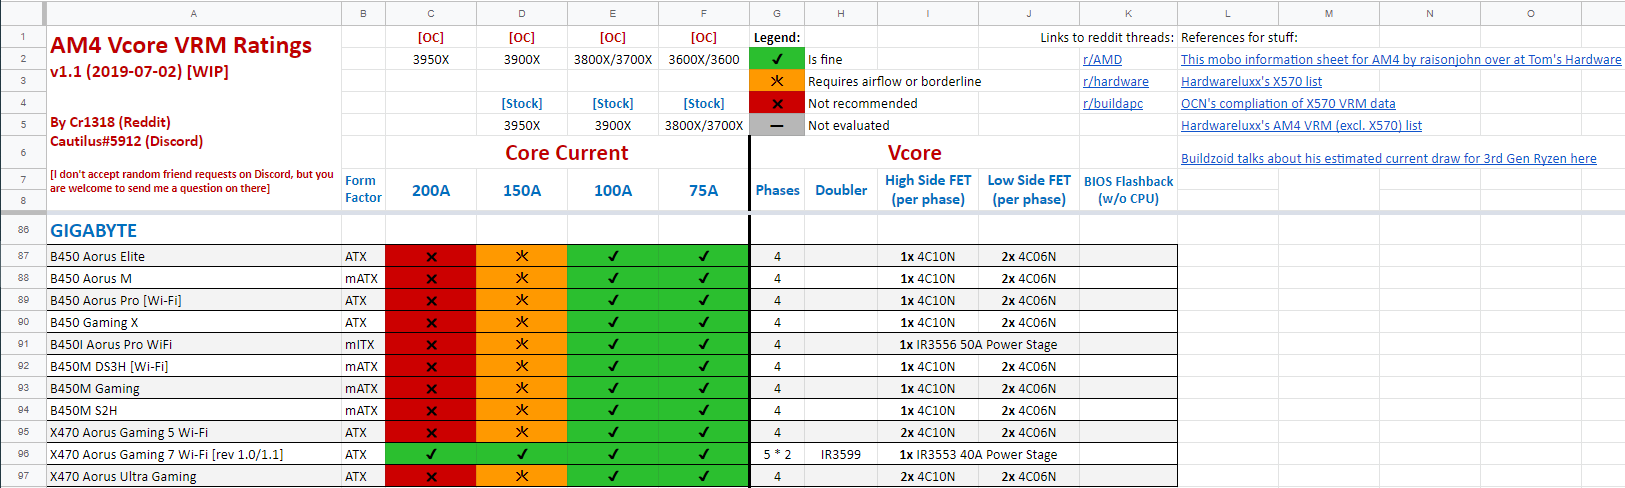
Task: Select the red 'Not recommended' legend swatch
Action: pos(777,103)
